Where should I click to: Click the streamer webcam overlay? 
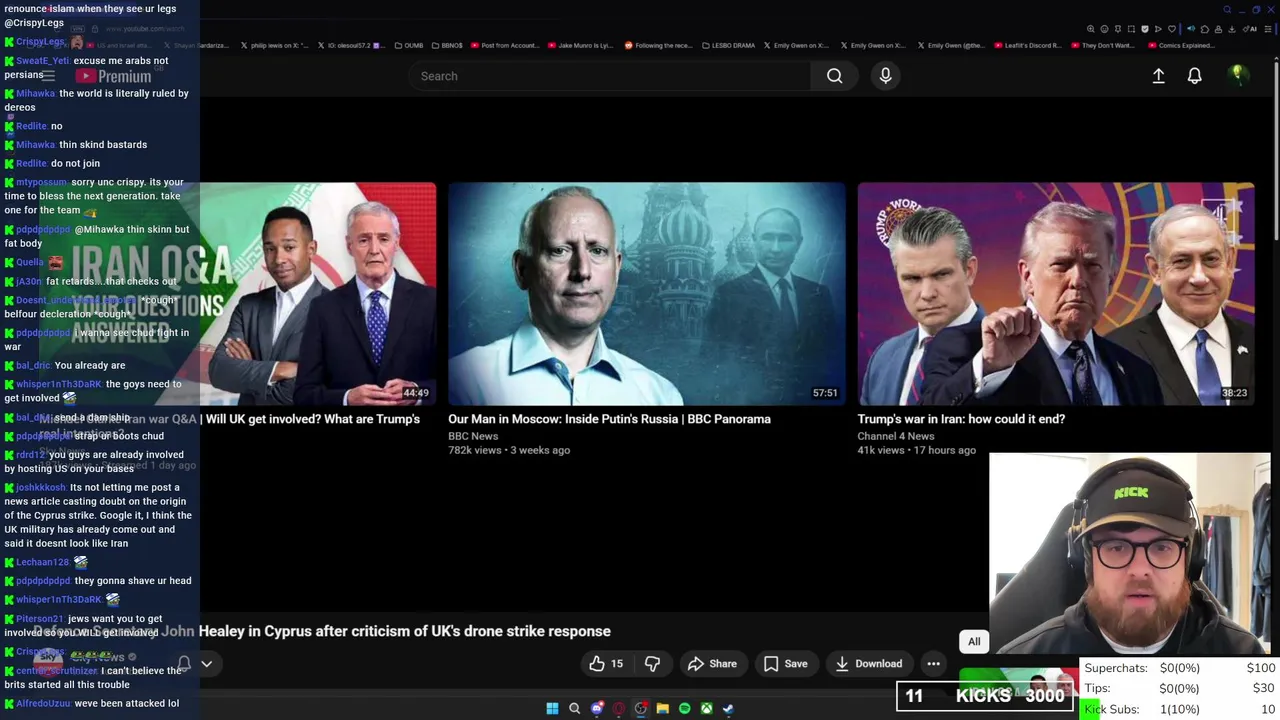(x=1129, y=553)
